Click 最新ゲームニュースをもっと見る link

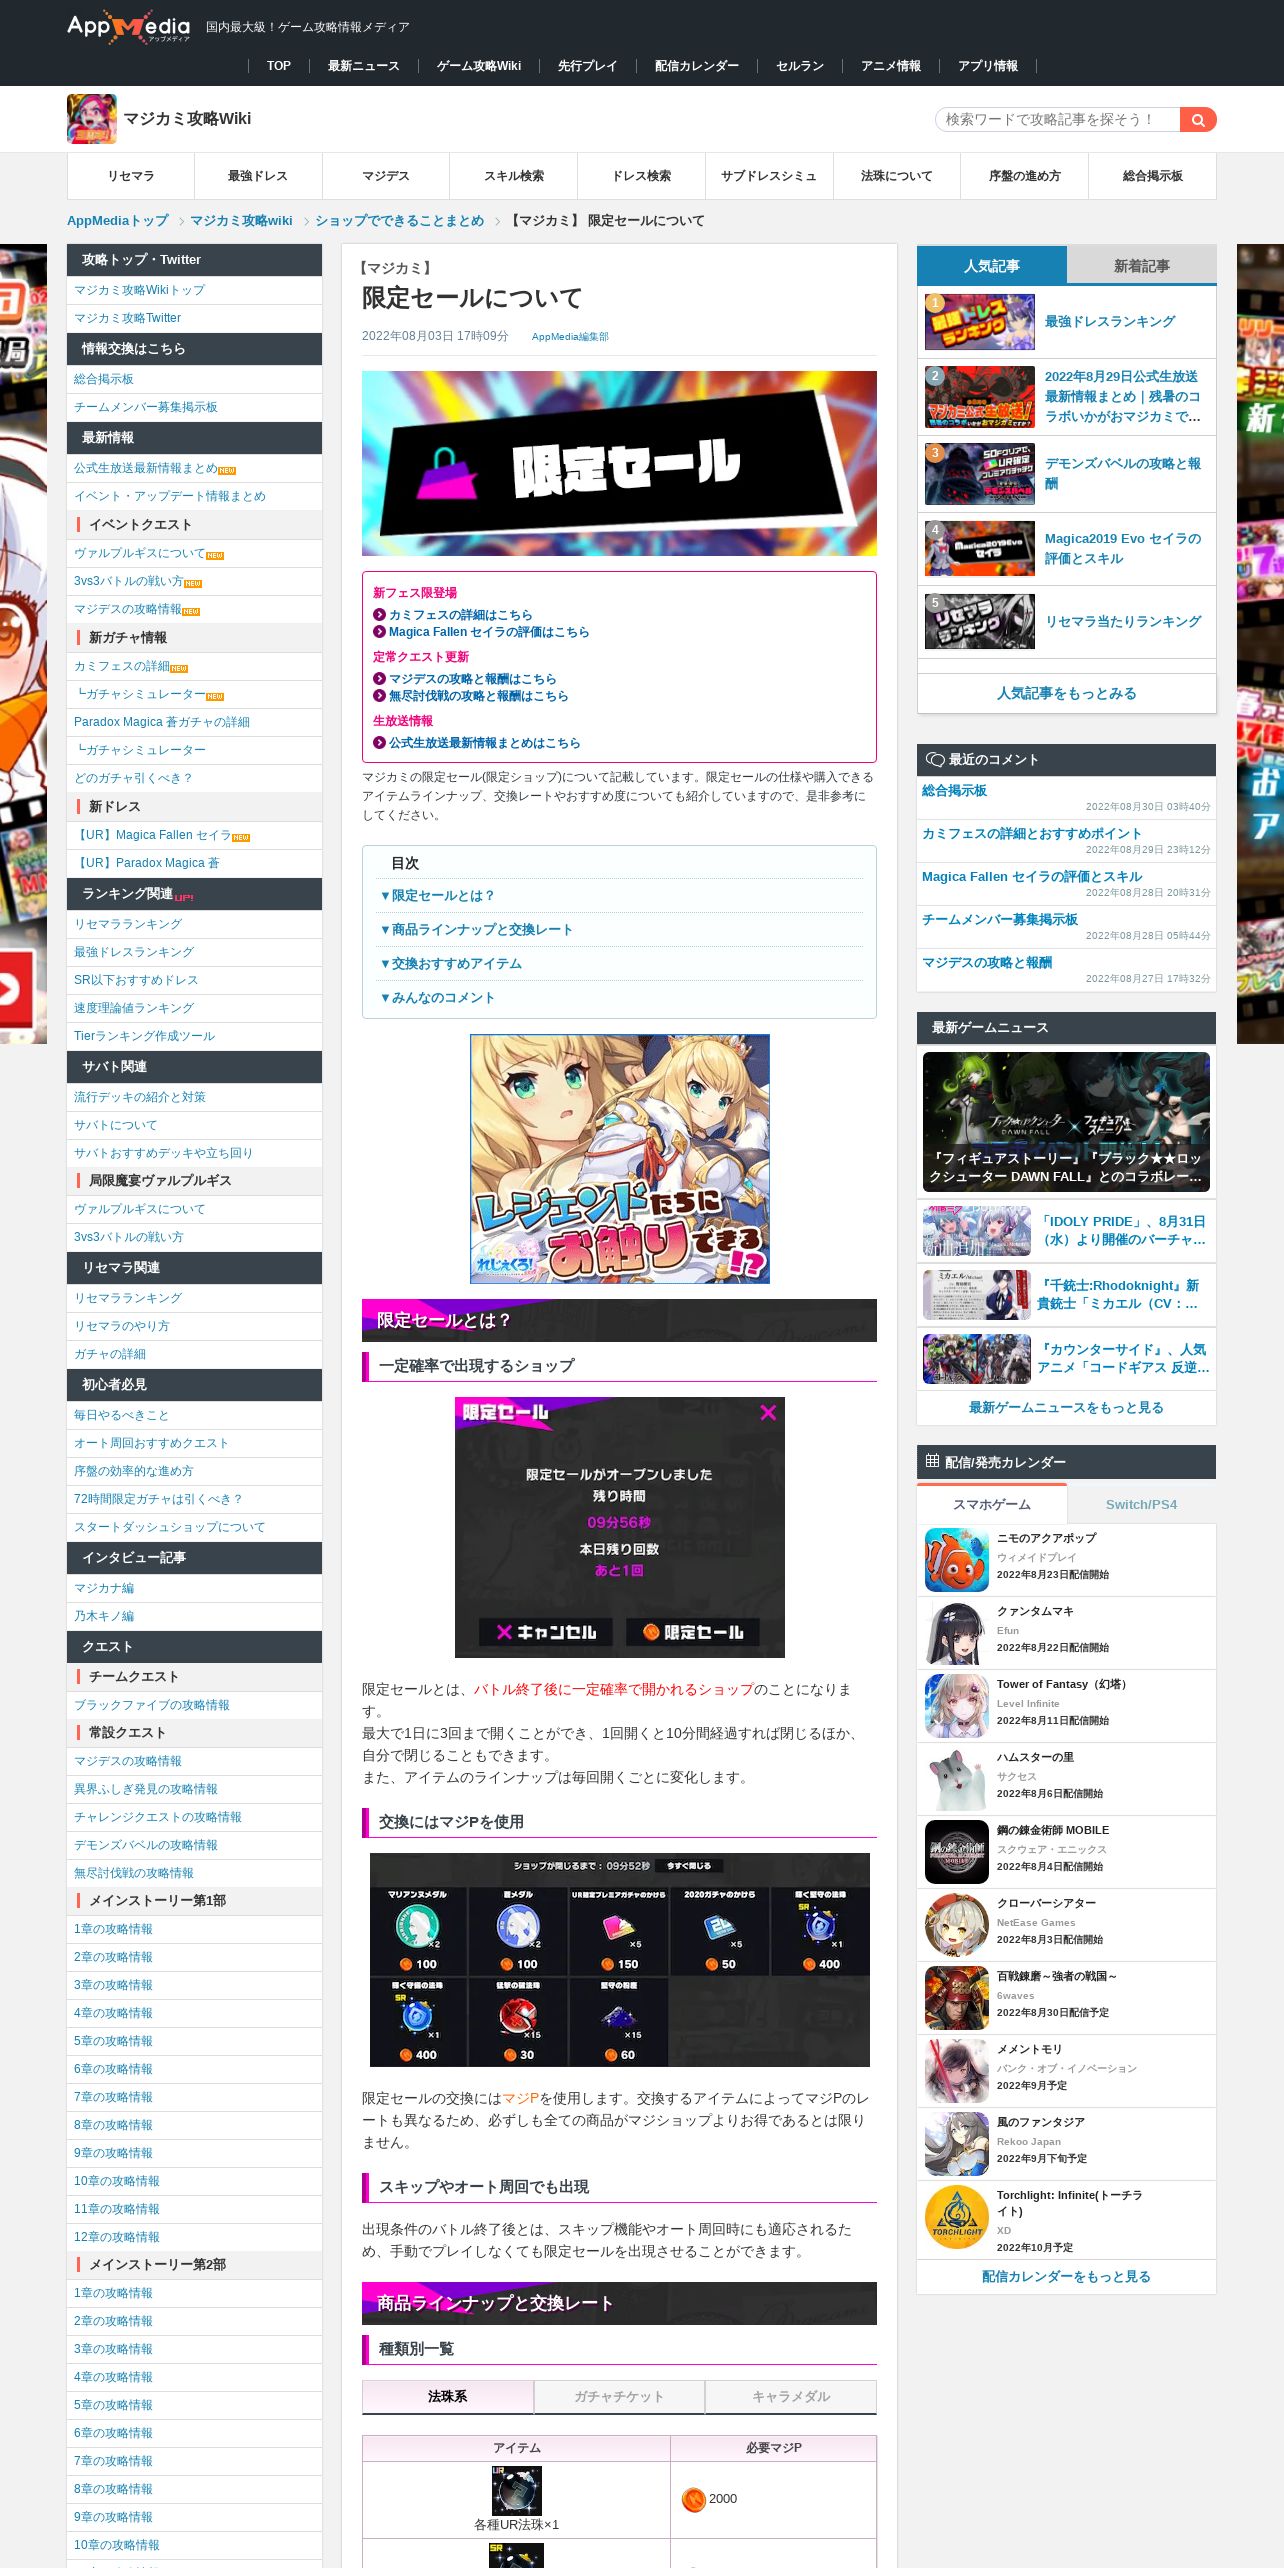tap(1066, 1407)
